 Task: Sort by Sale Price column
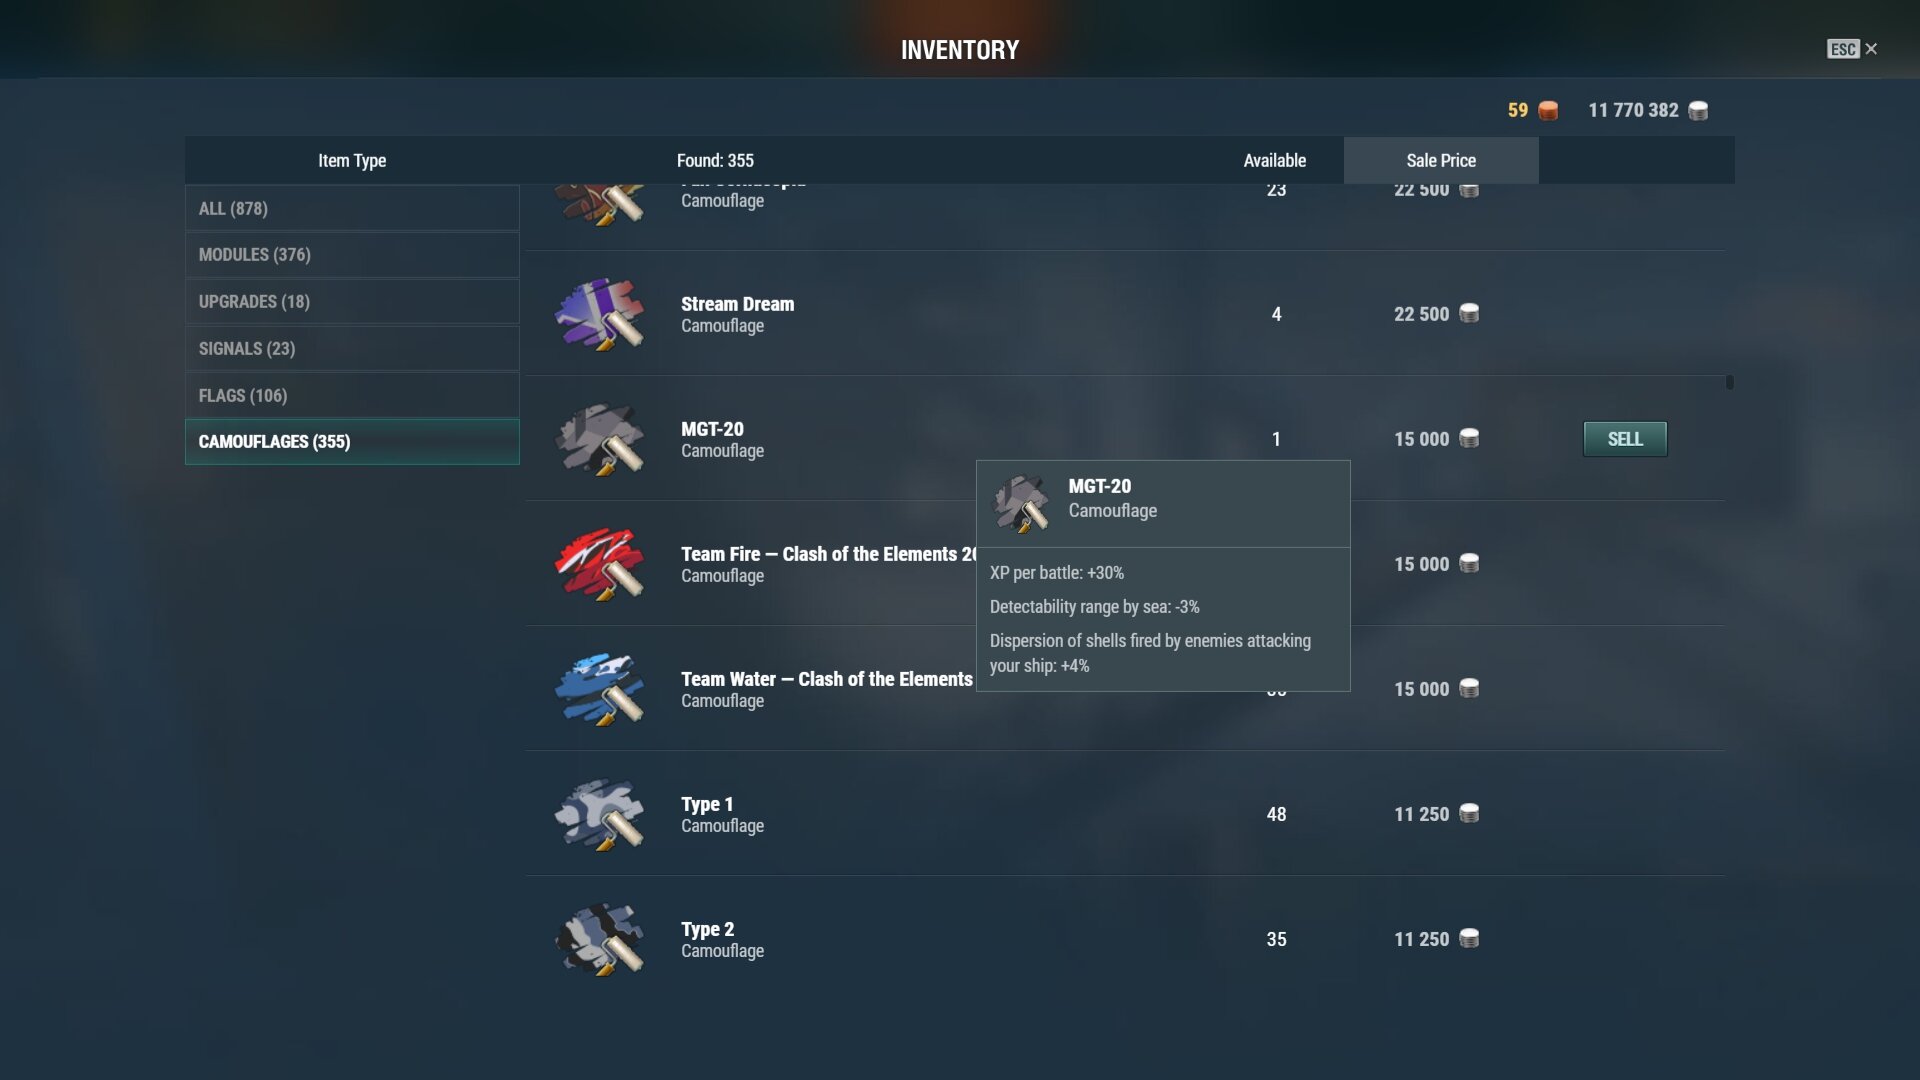click(x=1441, y=160)
